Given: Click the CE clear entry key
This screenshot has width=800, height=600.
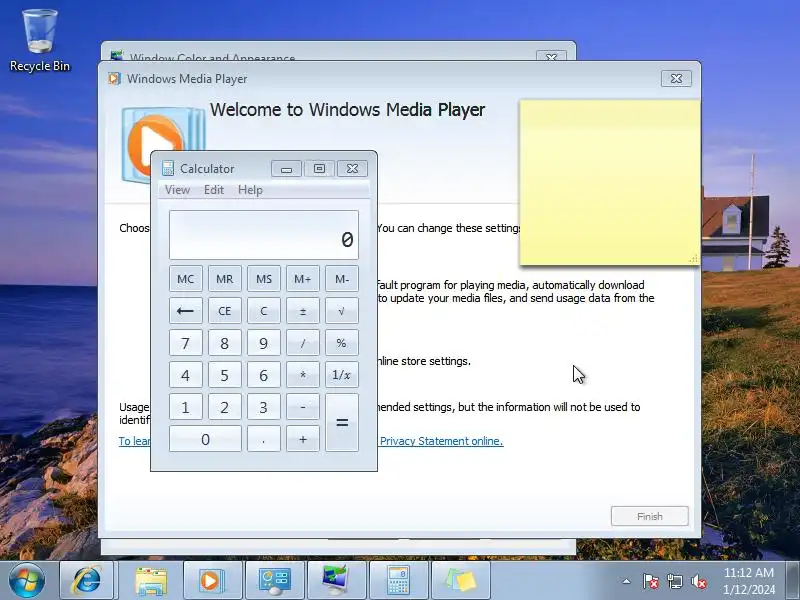Looking at the screenshot, I should coord(224,311).
